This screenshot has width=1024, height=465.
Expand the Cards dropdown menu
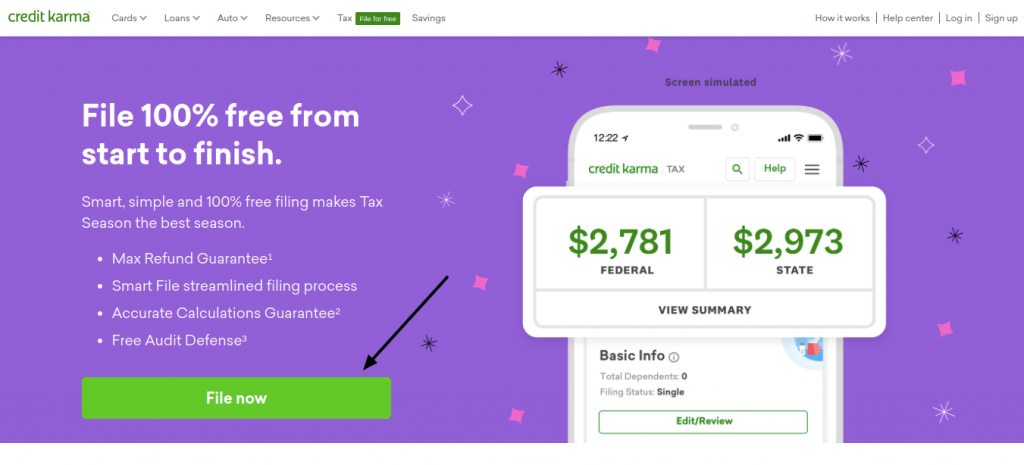pyautogui.click(x=129, y=18)
